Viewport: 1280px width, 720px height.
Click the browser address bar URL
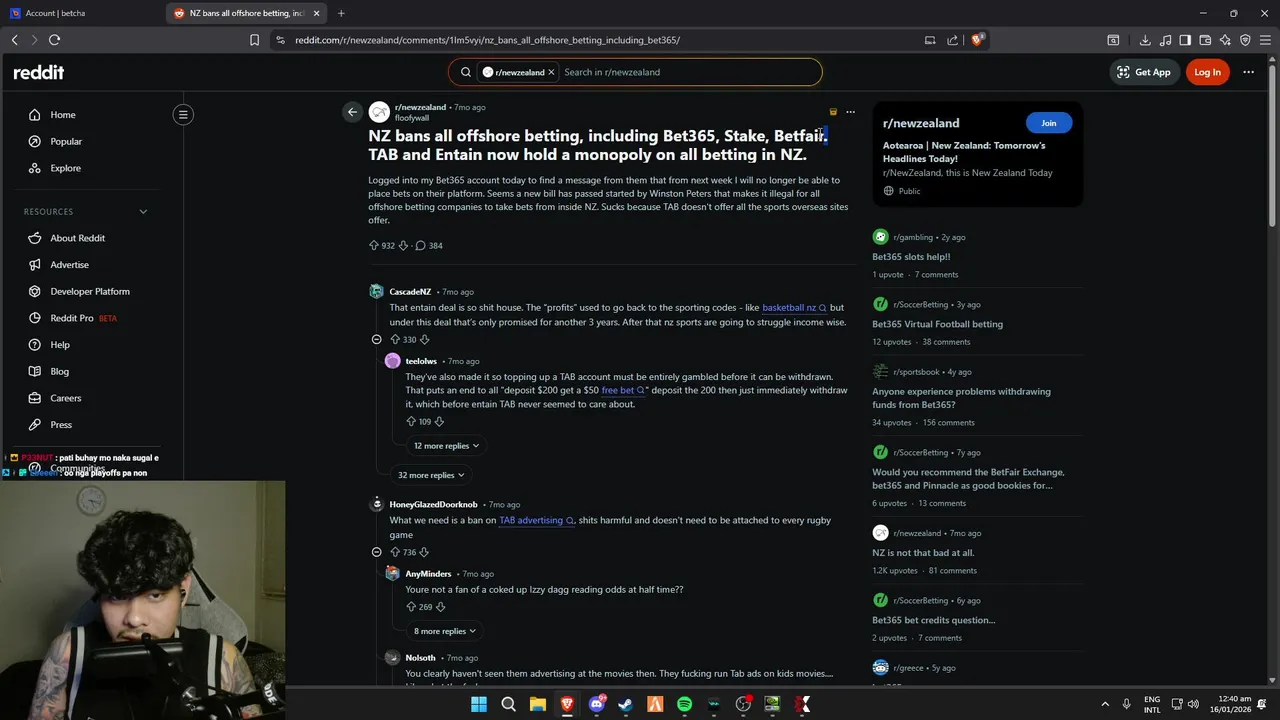(x=487, y=40)
